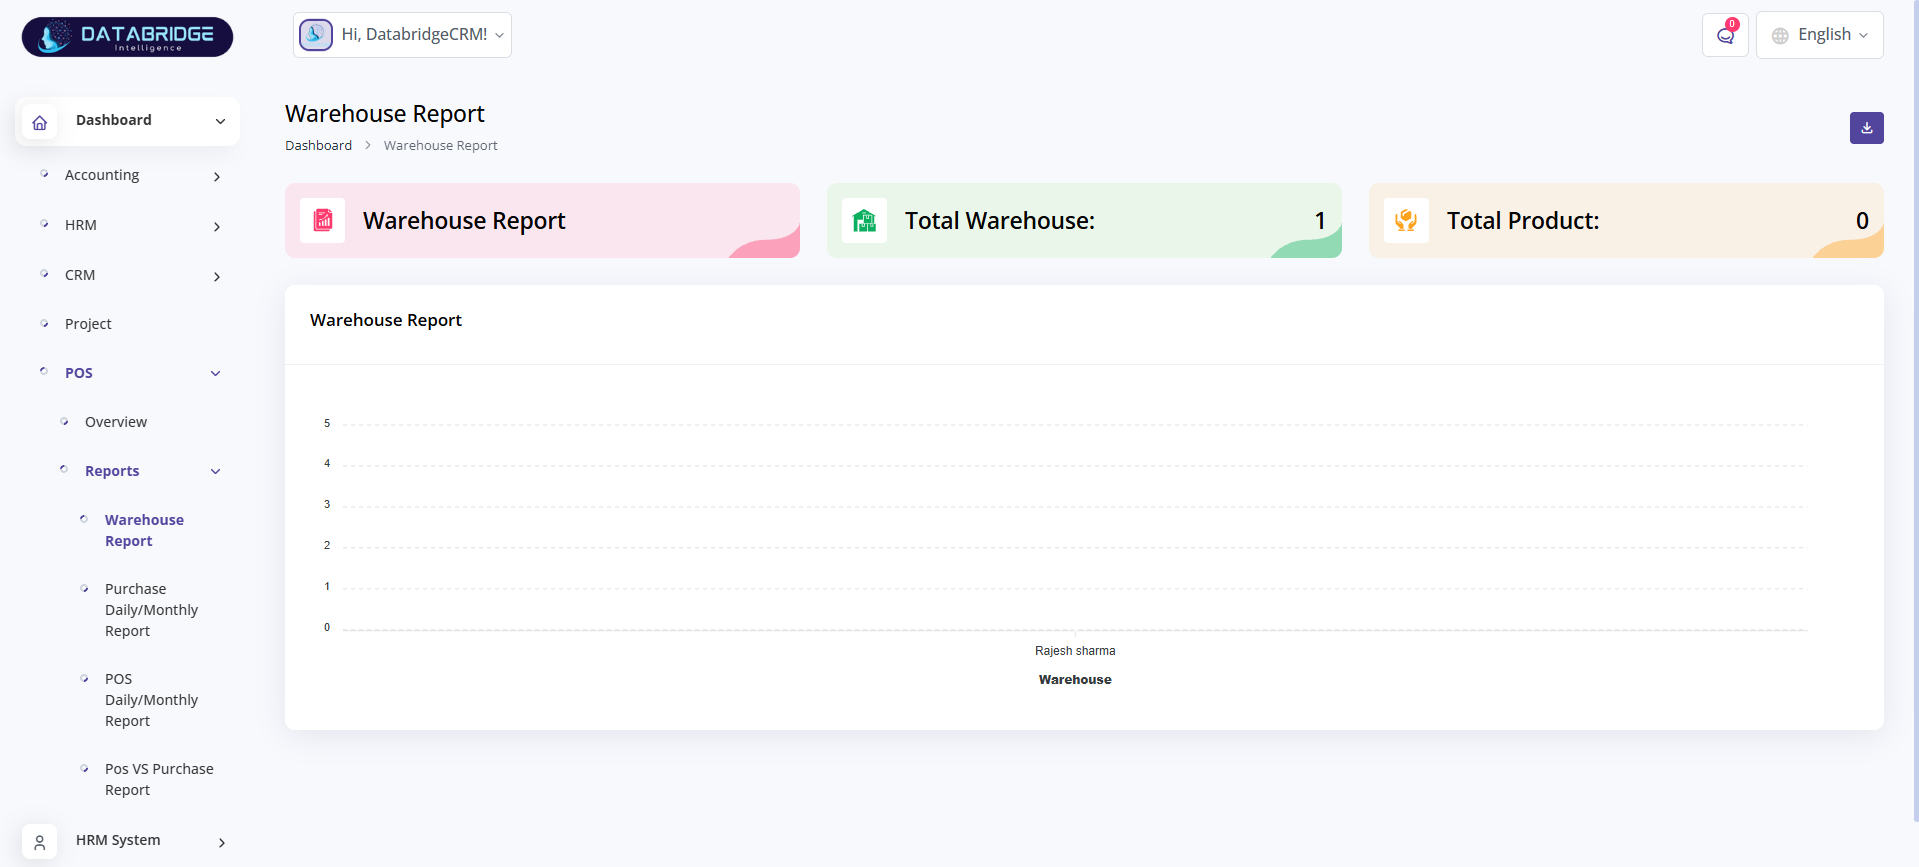This screenshot has width=1919, height=867.
Task: Click the orange Total Product icon
Action: (x=1406, y=220)
